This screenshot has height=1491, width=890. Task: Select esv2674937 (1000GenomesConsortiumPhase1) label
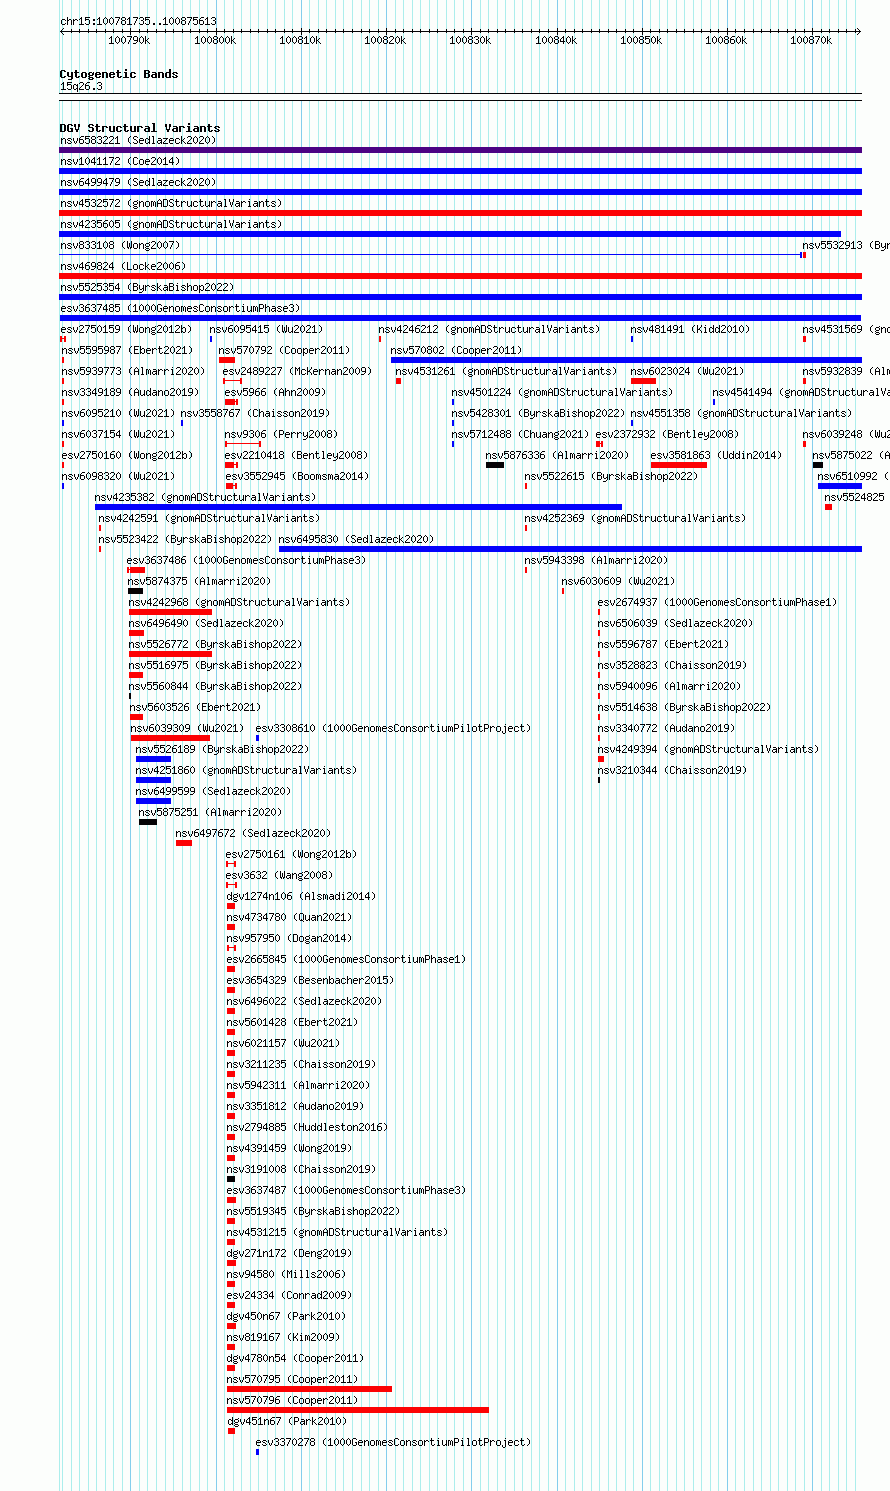pos(717,602)
